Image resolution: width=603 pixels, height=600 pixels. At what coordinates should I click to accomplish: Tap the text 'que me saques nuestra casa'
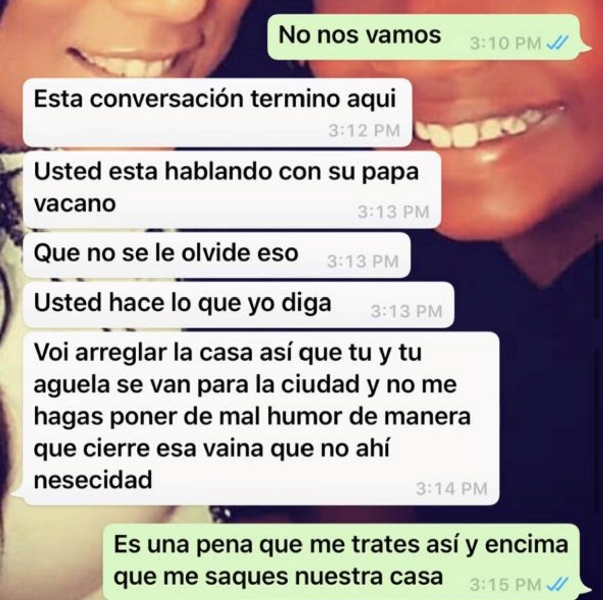[278, 578]
